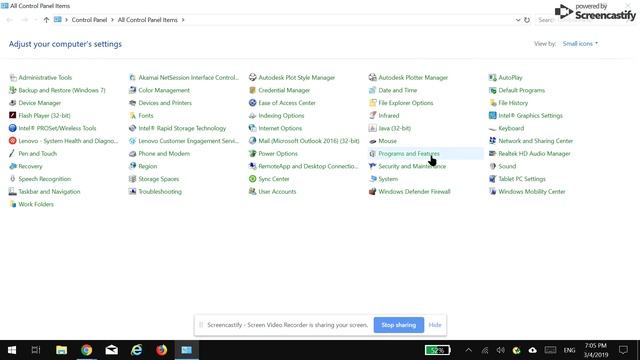Select All Control Panel Items breadcrumb

[148, 20]
